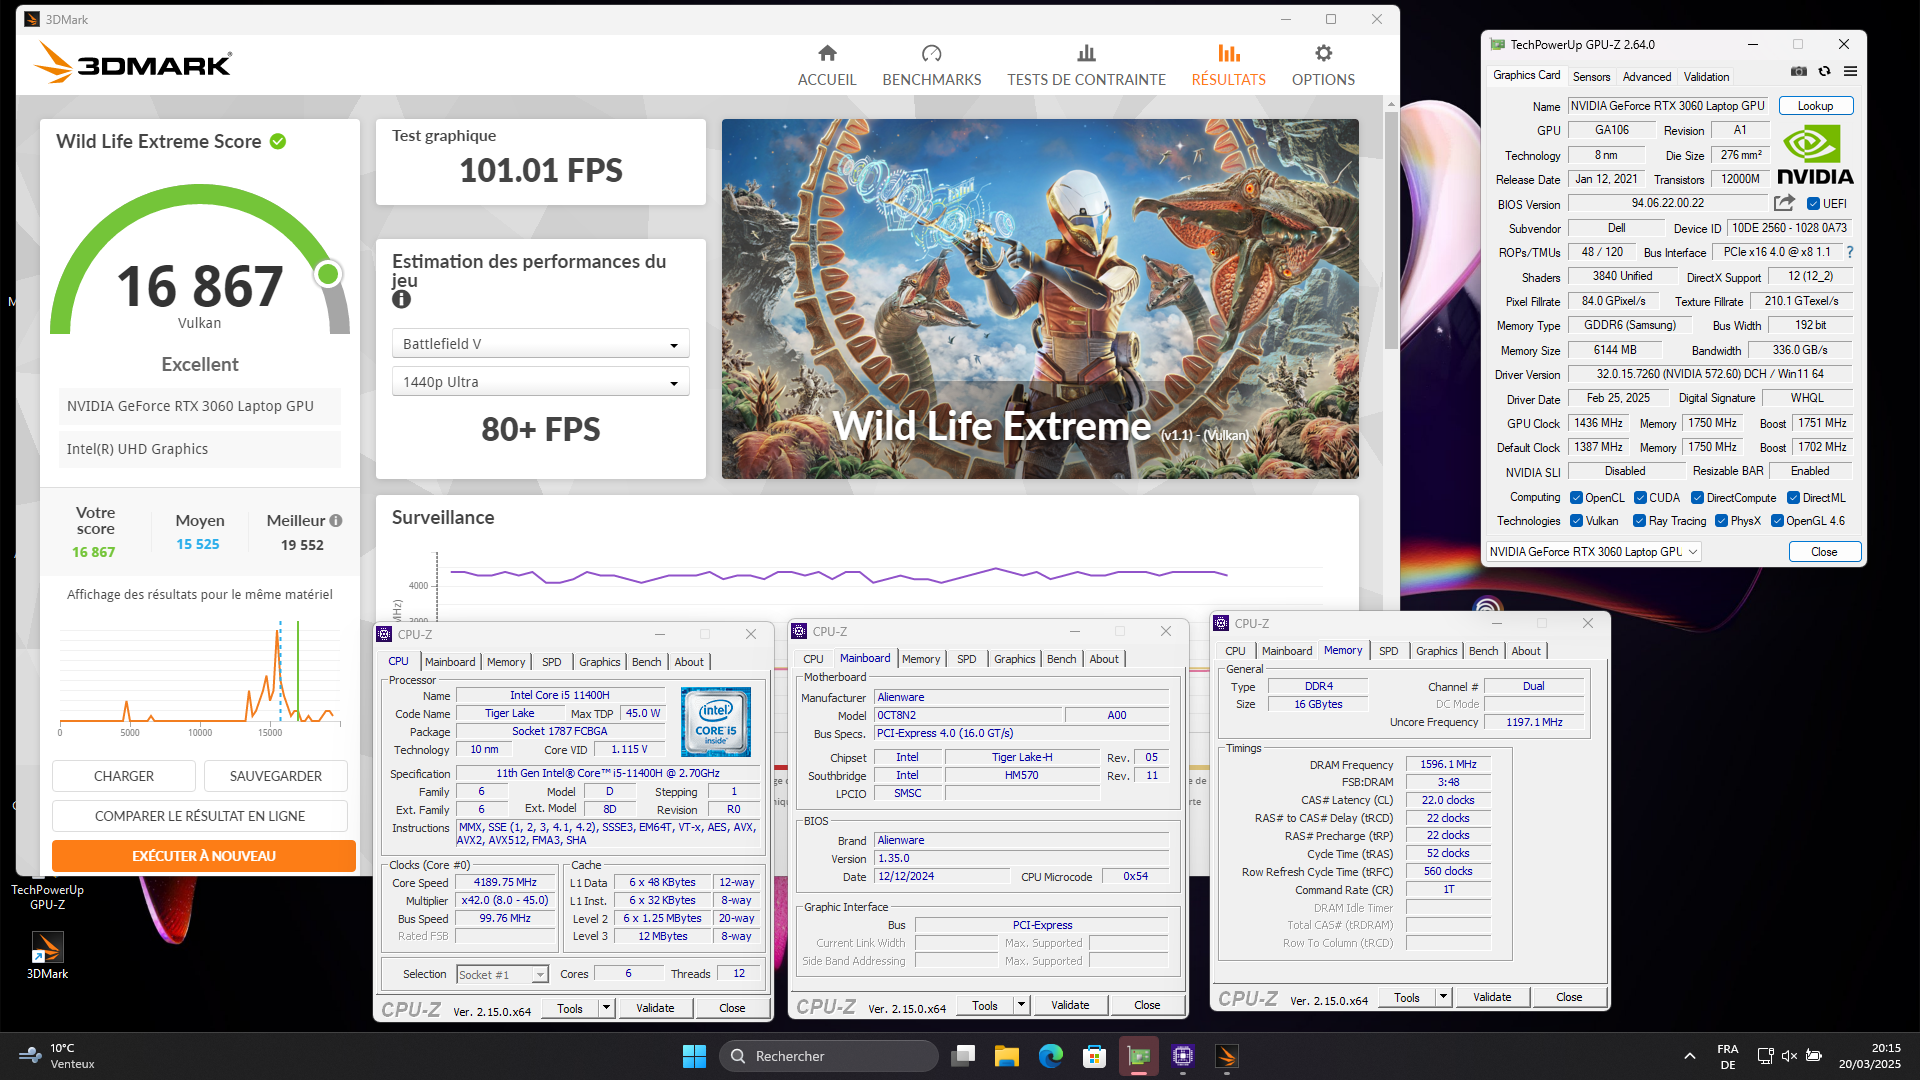Switch to the Validation tab in GPU-Z
Viewport: 1920px width, 1080px height.
click(x=1706, y=77)
